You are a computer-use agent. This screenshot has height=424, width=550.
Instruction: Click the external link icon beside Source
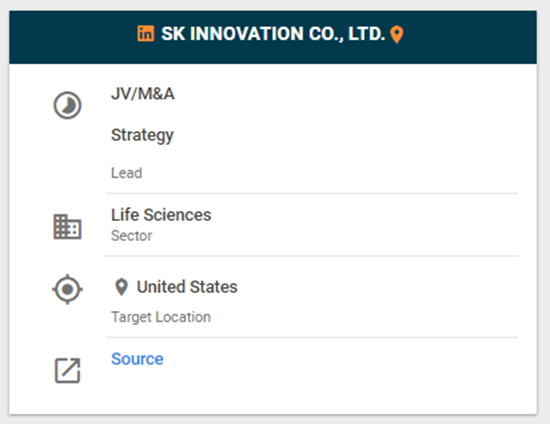click(67, 370)
